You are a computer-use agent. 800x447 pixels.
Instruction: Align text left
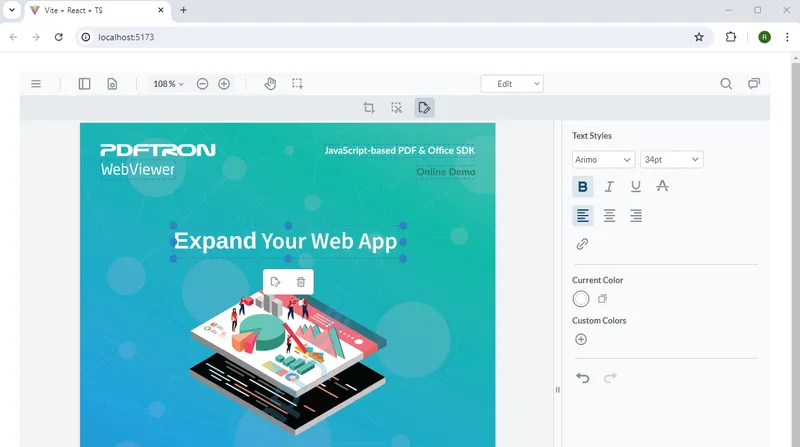[x=583, y=216]
